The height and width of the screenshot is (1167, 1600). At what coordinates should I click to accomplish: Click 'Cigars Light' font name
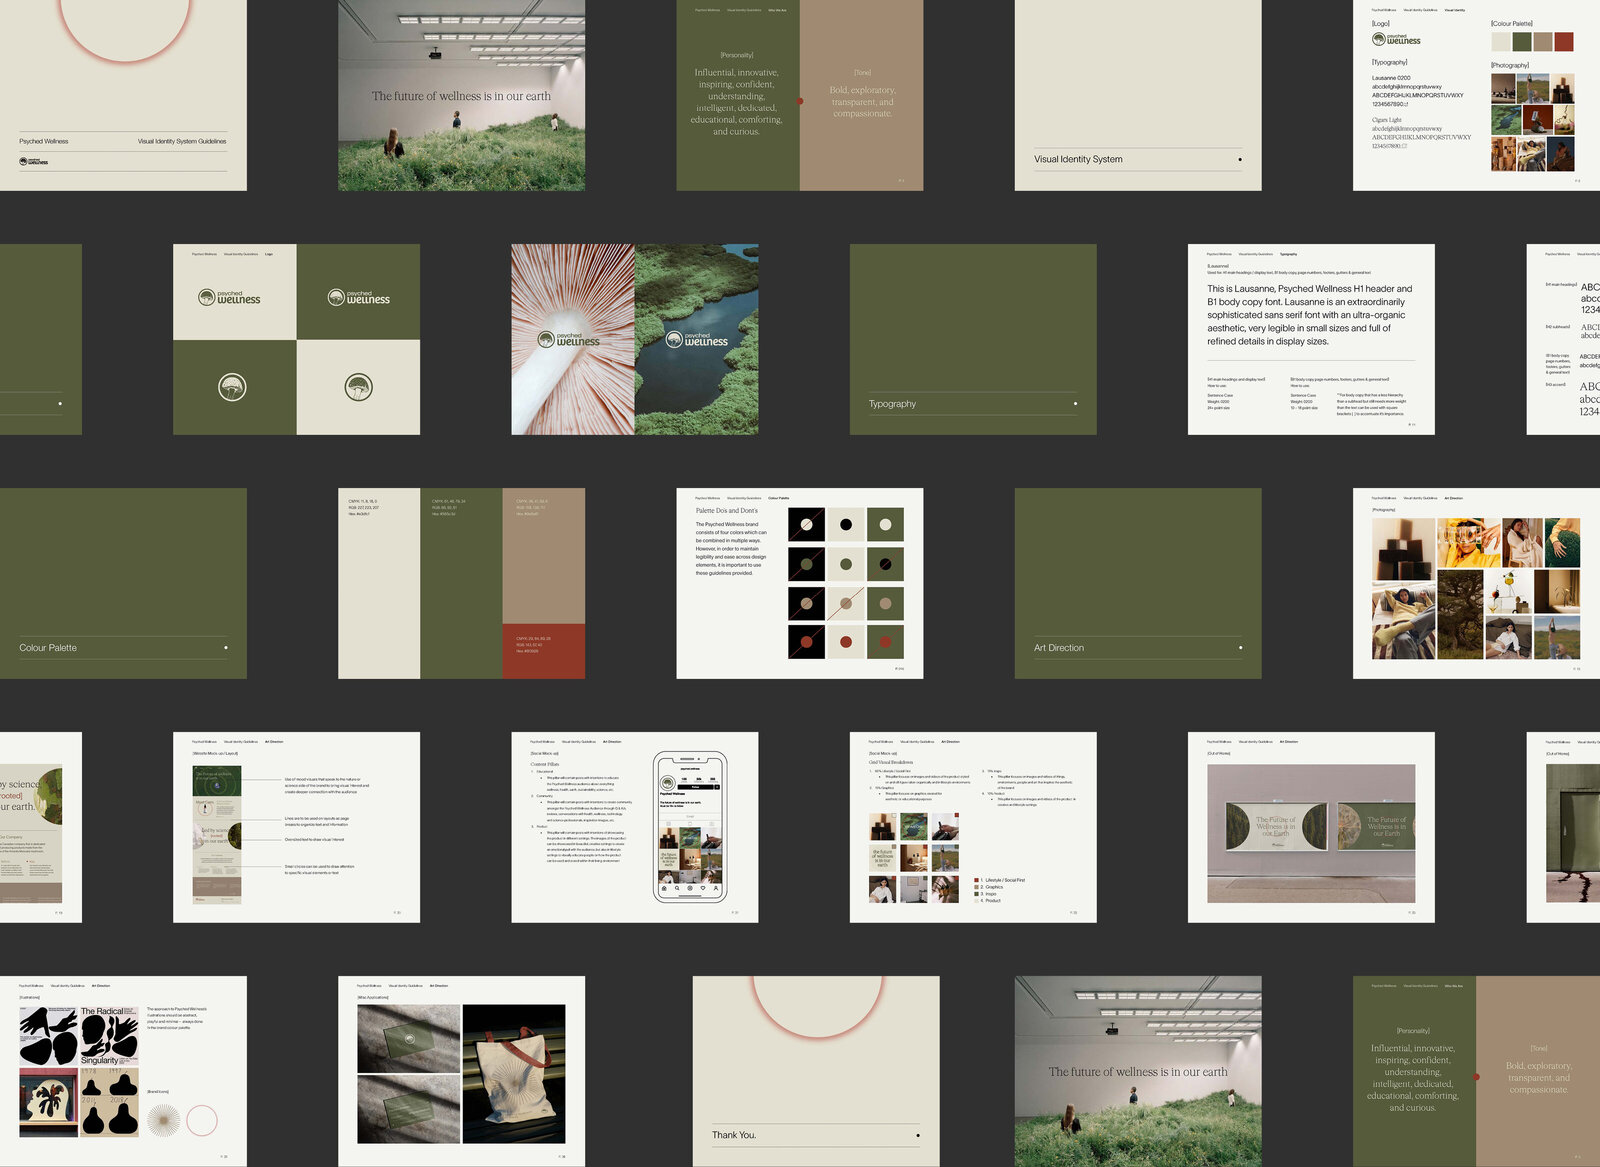click(1387, 120)
